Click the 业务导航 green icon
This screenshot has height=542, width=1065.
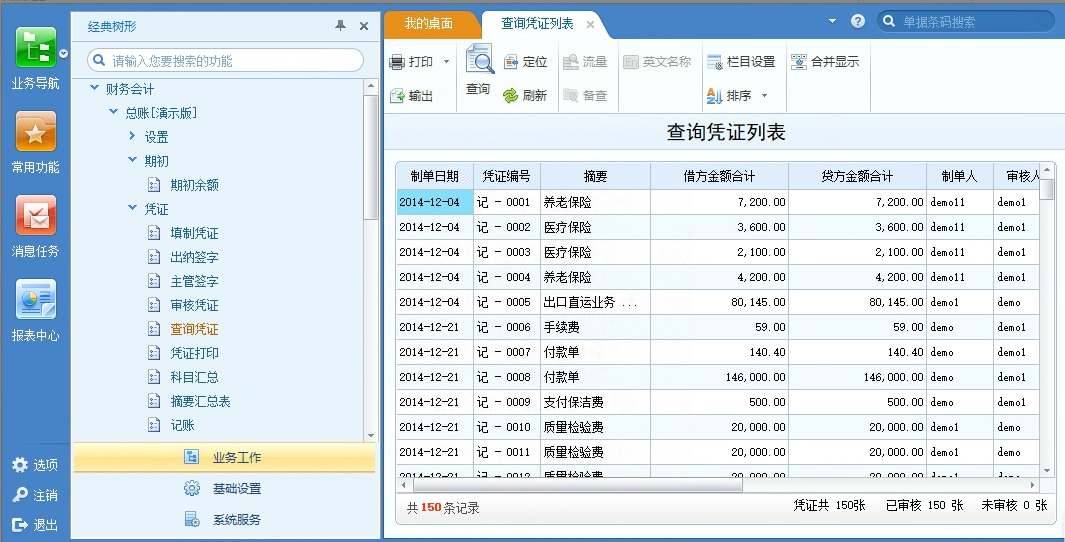[35, 48]
